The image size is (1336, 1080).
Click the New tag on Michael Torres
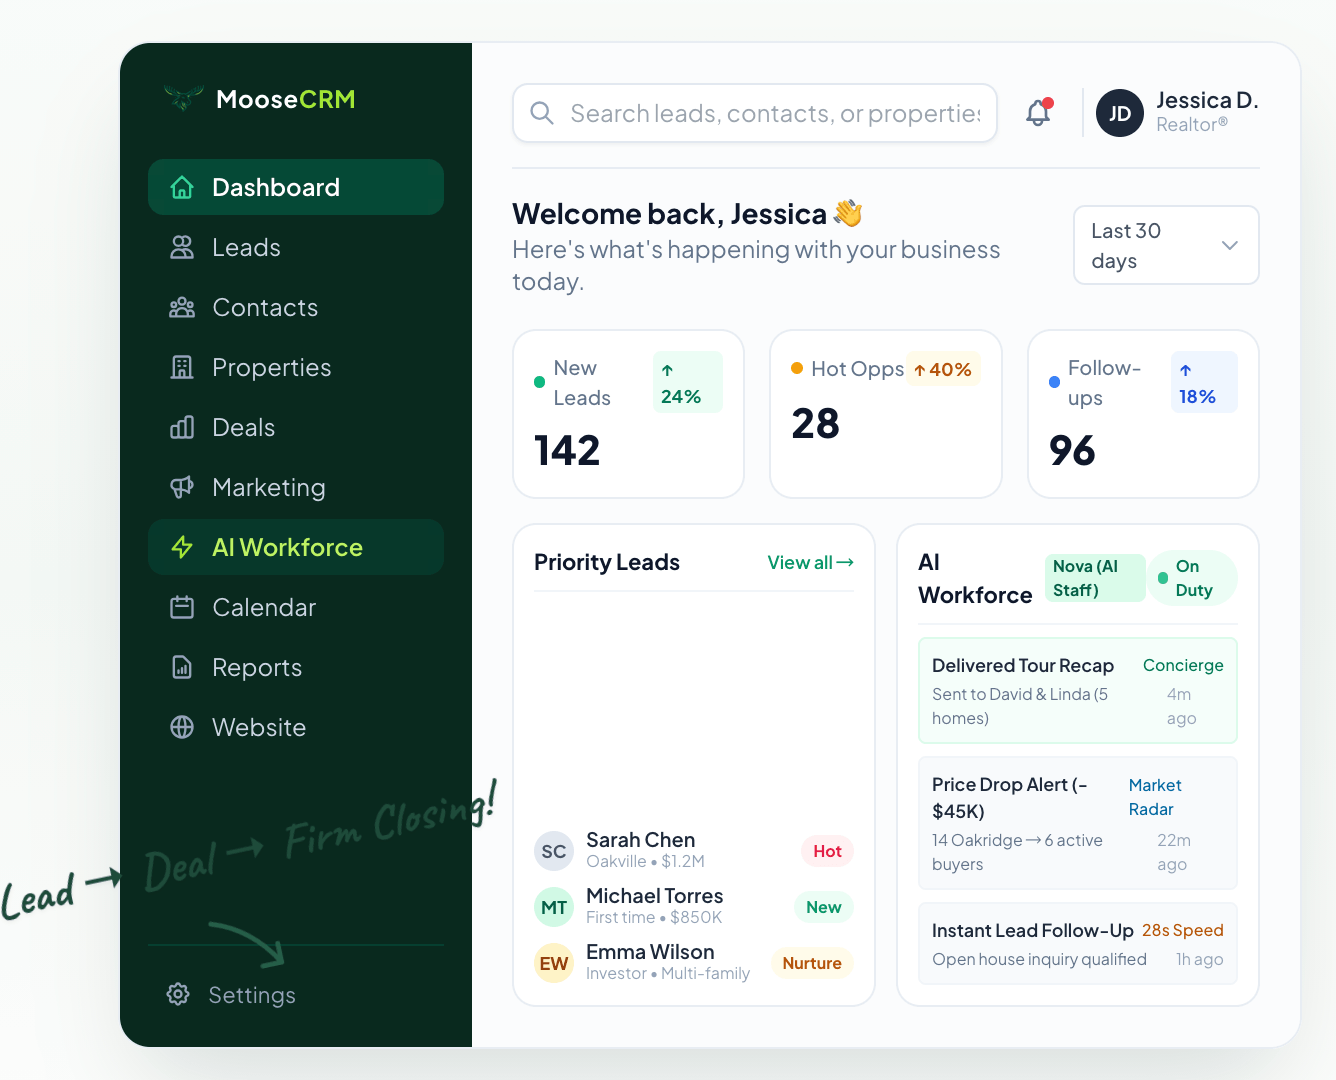823,907
